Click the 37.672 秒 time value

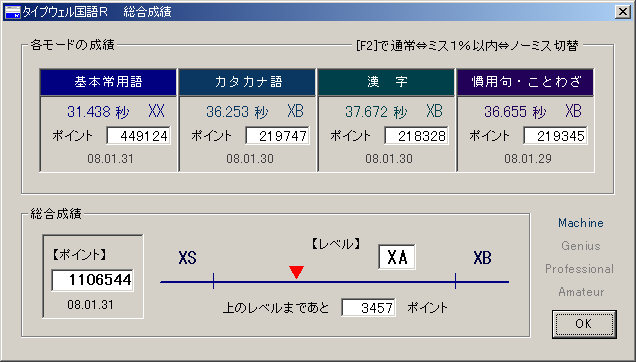click(376, 112)
